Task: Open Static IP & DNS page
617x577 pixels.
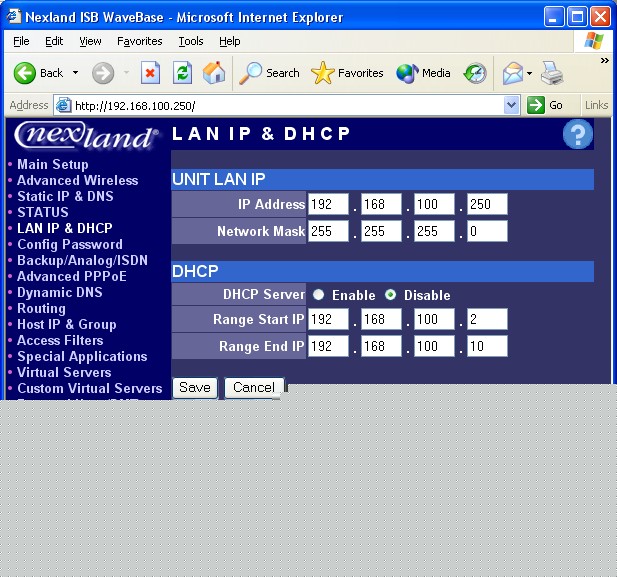Action: click(65, 196)
